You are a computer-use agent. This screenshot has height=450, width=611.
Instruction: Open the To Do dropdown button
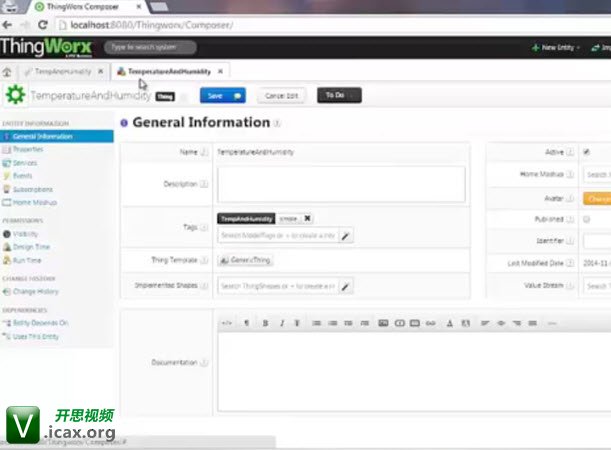[x=339, y=95]
